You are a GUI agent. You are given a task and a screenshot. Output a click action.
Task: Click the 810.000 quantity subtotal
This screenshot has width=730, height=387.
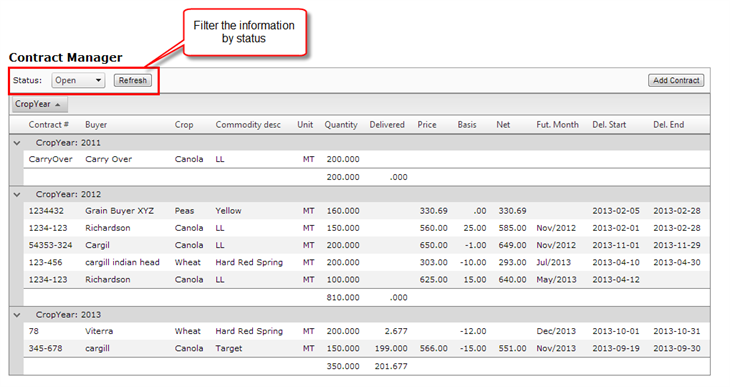tap(343, 298)
